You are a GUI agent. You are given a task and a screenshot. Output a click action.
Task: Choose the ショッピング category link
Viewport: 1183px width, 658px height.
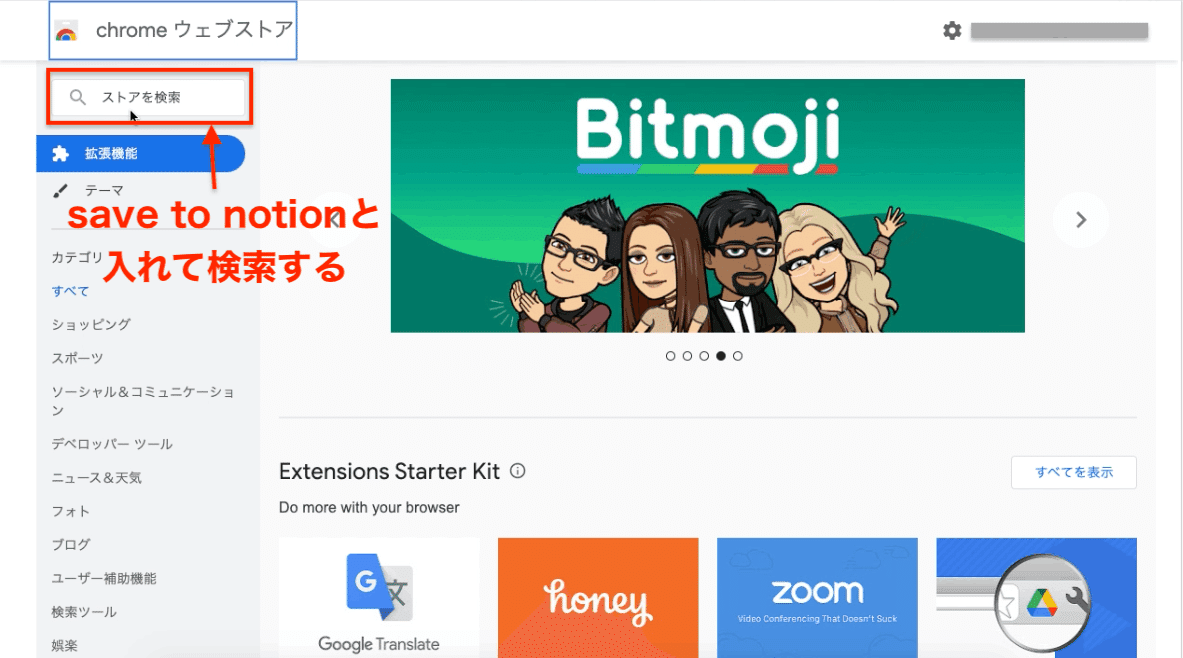click(91, 324)
